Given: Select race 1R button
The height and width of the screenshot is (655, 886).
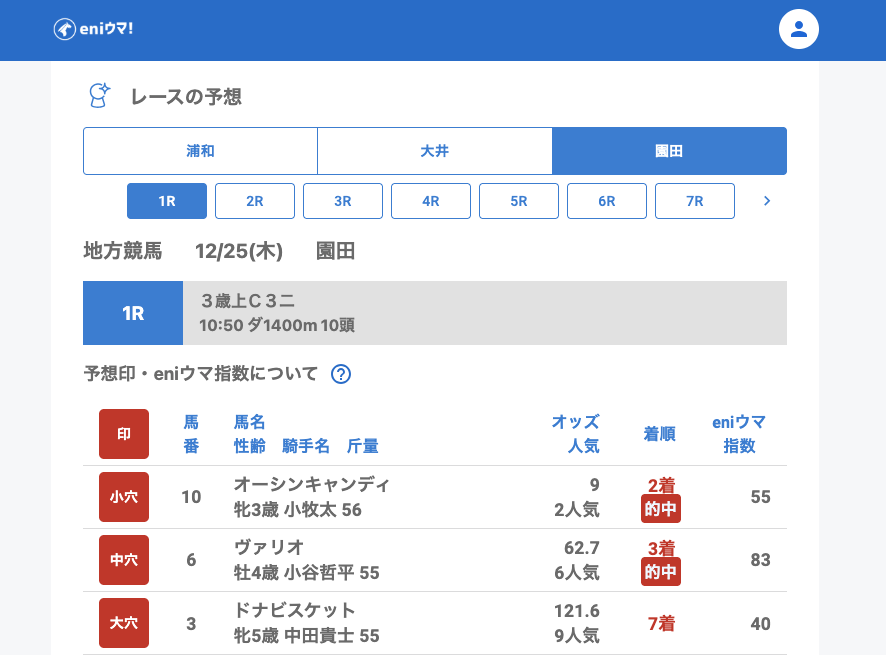Looking at the screenshot, I should (167, 201).
